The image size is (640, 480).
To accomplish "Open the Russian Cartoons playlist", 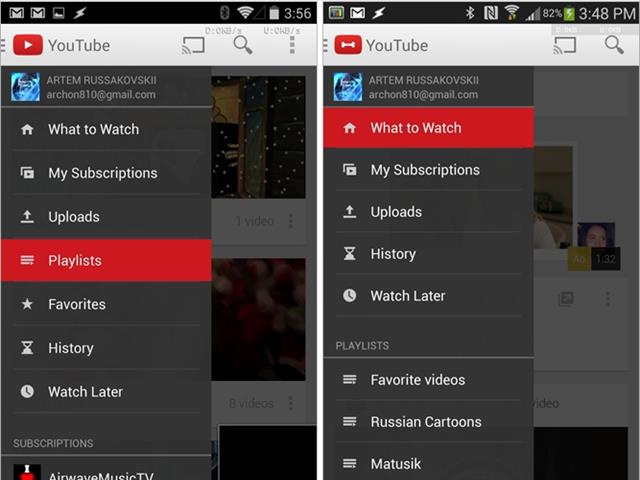I will (429, 422).
